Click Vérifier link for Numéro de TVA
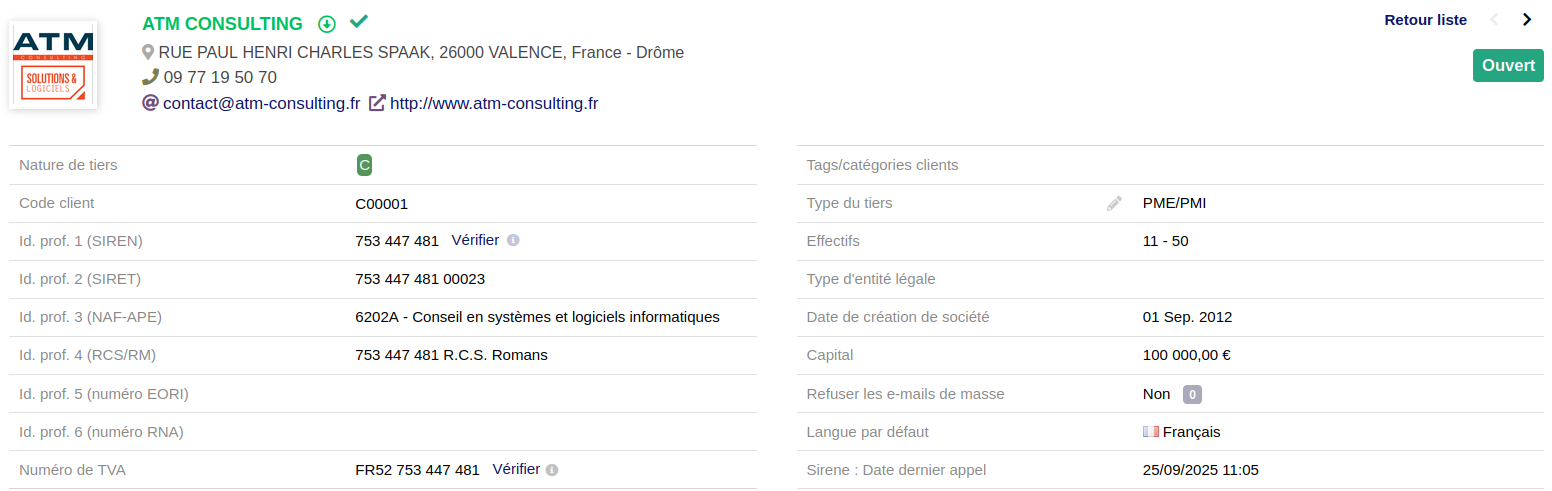 coord(516,469)
